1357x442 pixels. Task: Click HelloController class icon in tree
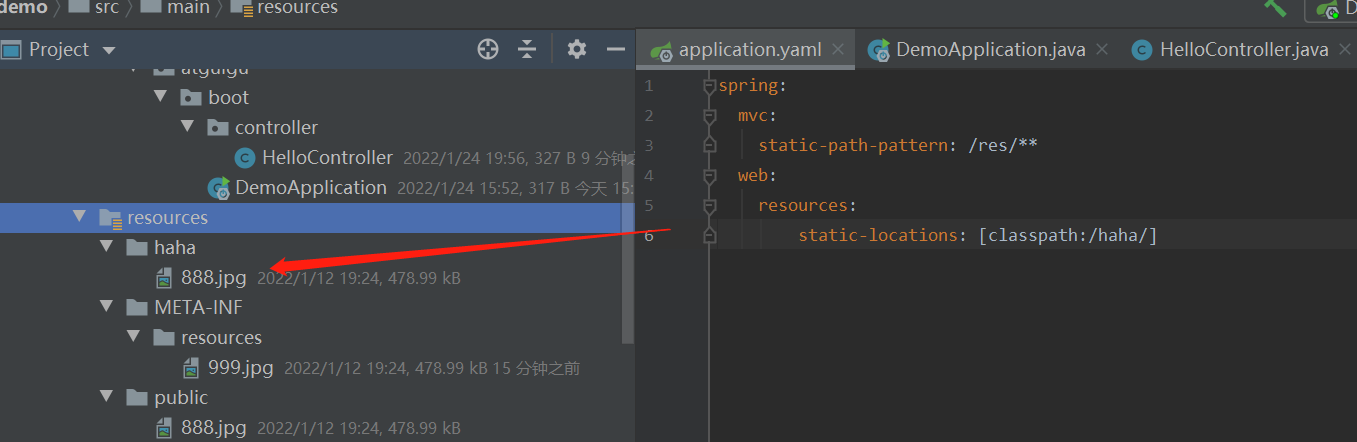pos(244,157)
